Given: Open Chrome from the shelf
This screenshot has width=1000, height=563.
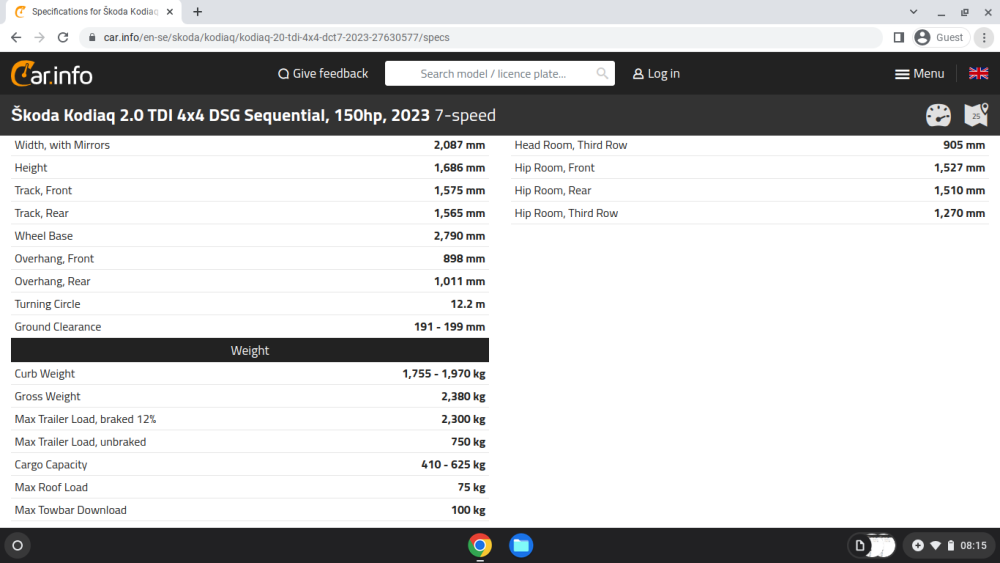Looking at the screenshot, I should (480, 545).
